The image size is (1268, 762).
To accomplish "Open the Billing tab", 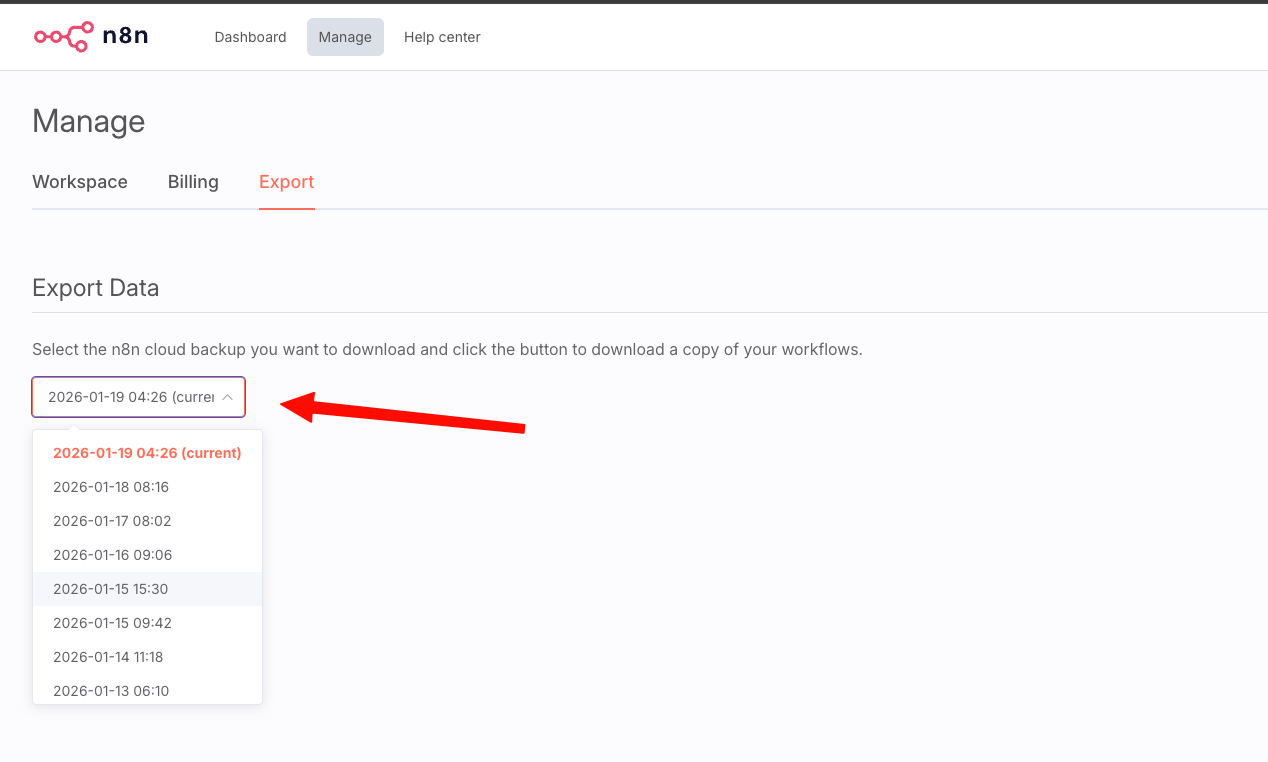I will (x=193, y=182).
